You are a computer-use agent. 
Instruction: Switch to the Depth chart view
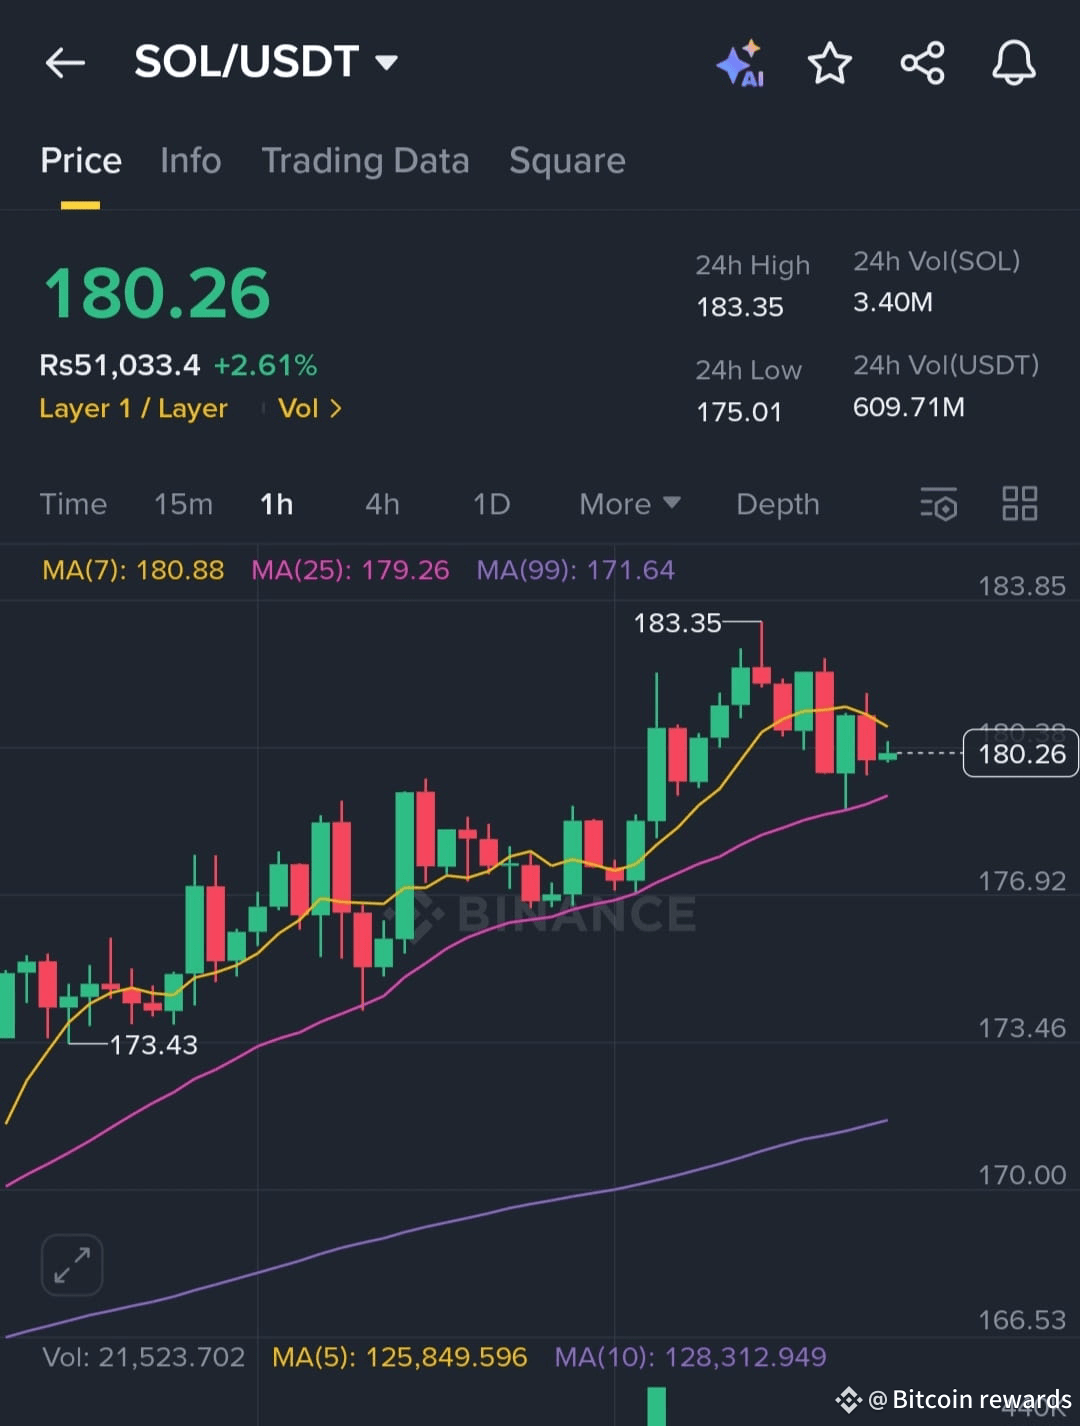(778, 504)
